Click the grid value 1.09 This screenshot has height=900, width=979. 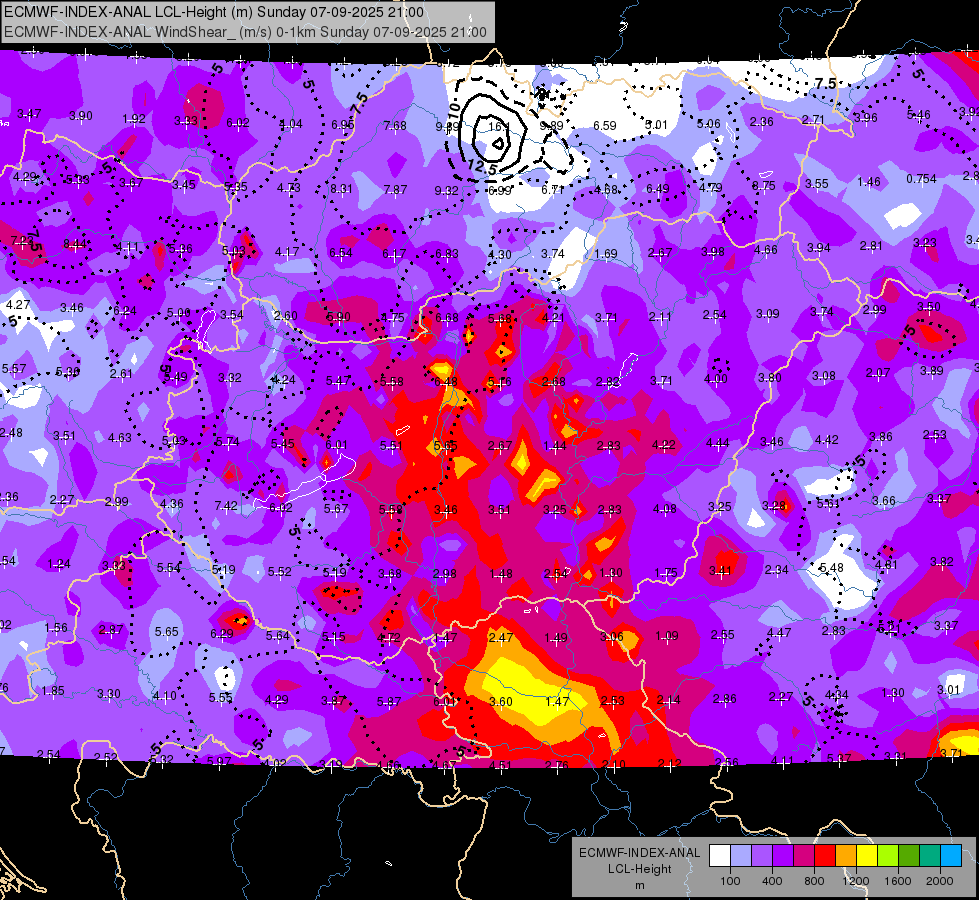click(x=666, y=636)
